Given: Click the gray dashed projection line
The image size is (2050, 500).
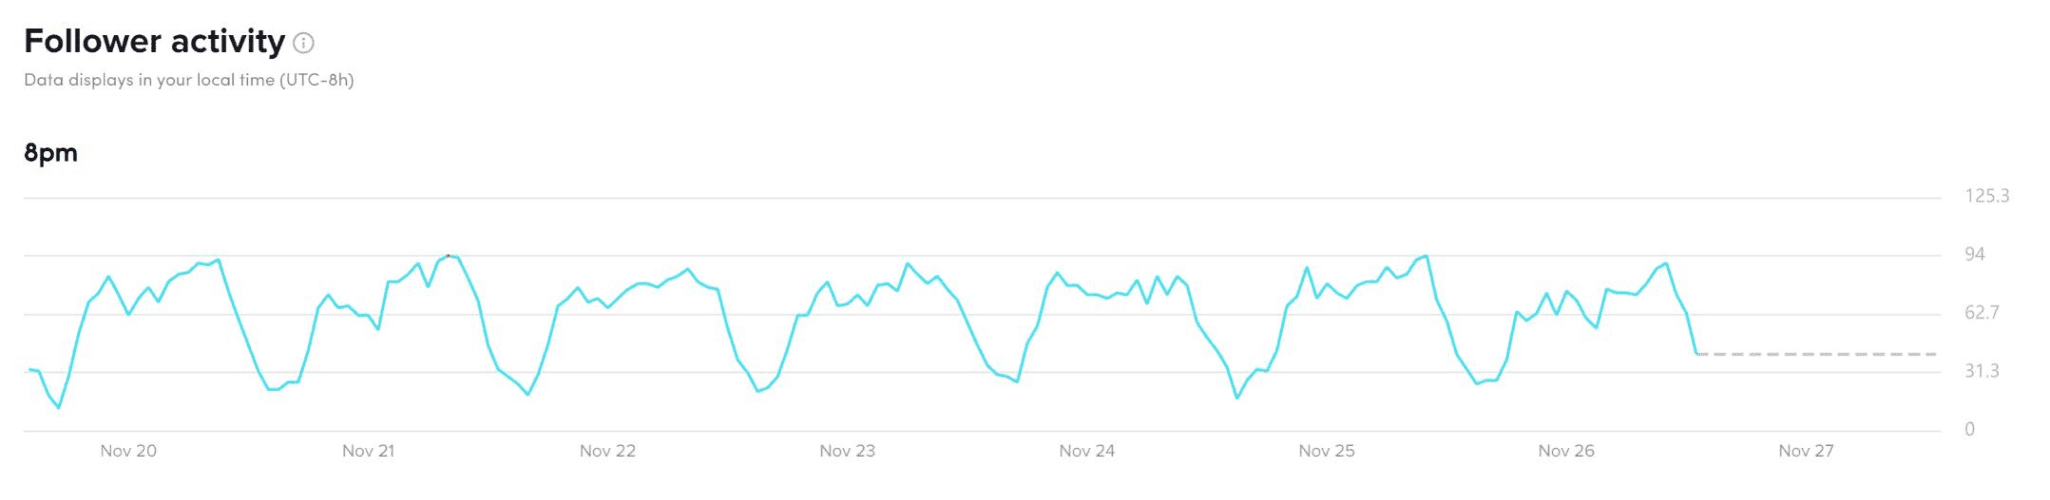Looking at the screenshot, I should 1817,354.
